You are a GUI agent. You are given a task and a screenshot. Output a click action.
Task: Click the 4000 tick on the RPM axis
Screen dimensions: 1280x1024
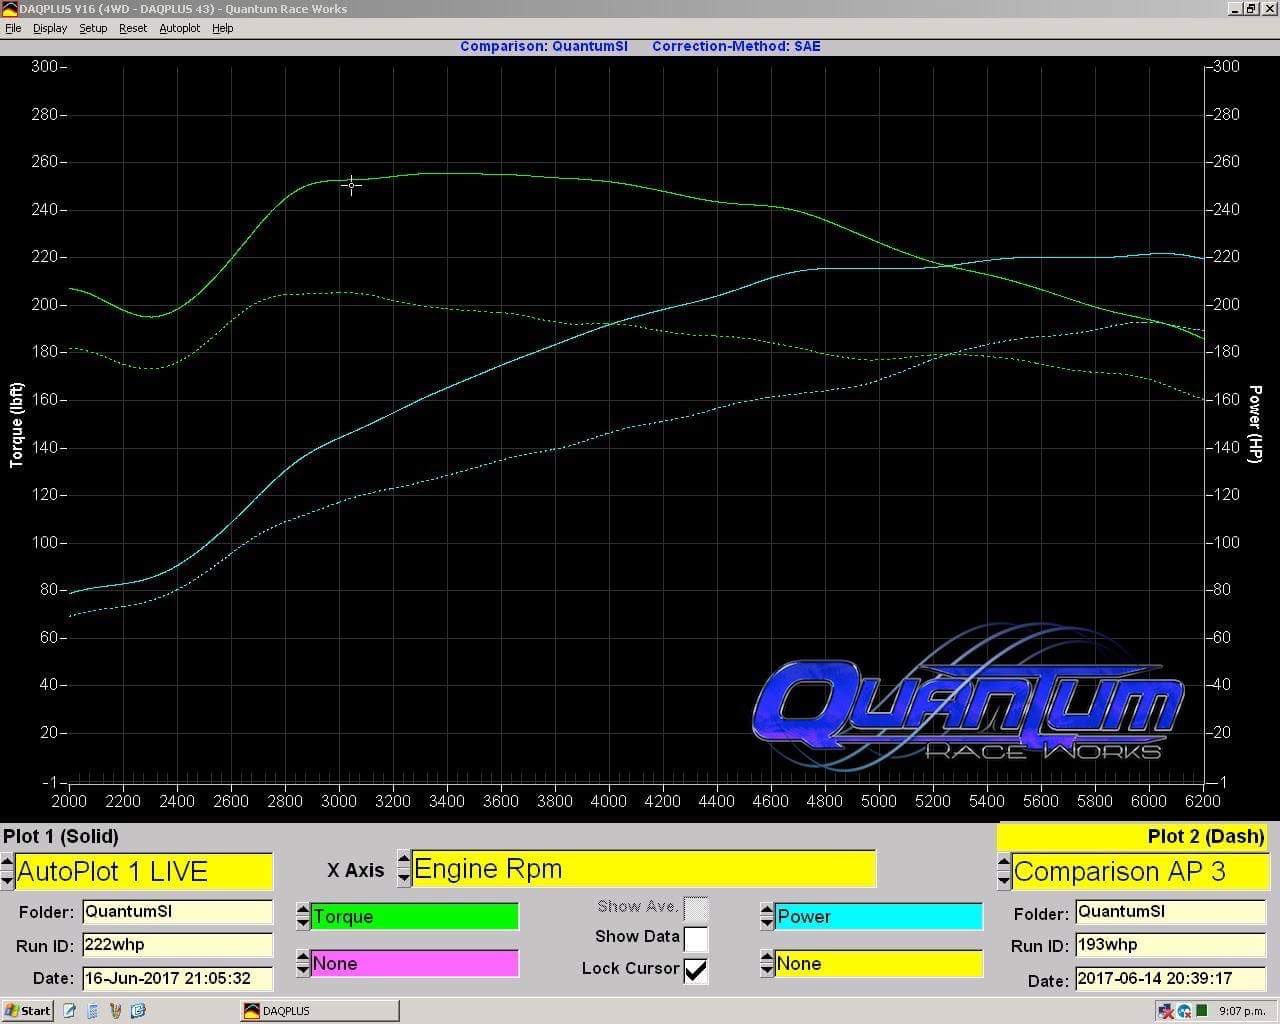(608, 801)
